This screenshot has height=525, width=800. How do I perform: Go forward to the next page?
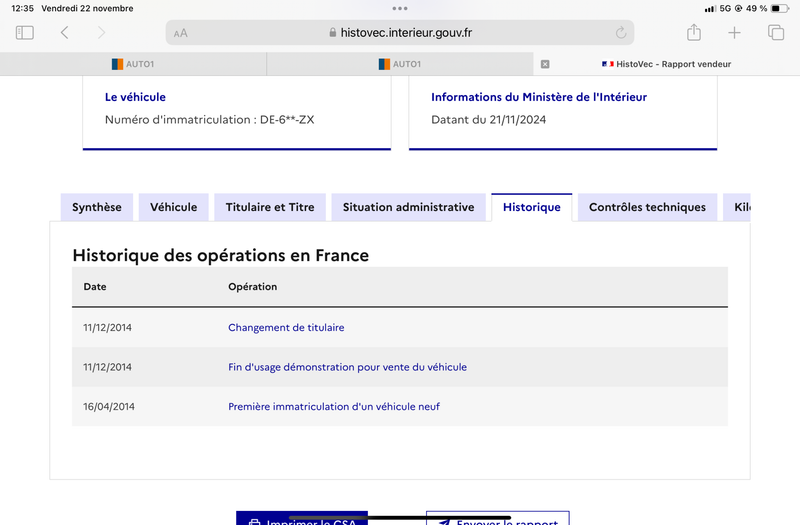click(101, 33)
